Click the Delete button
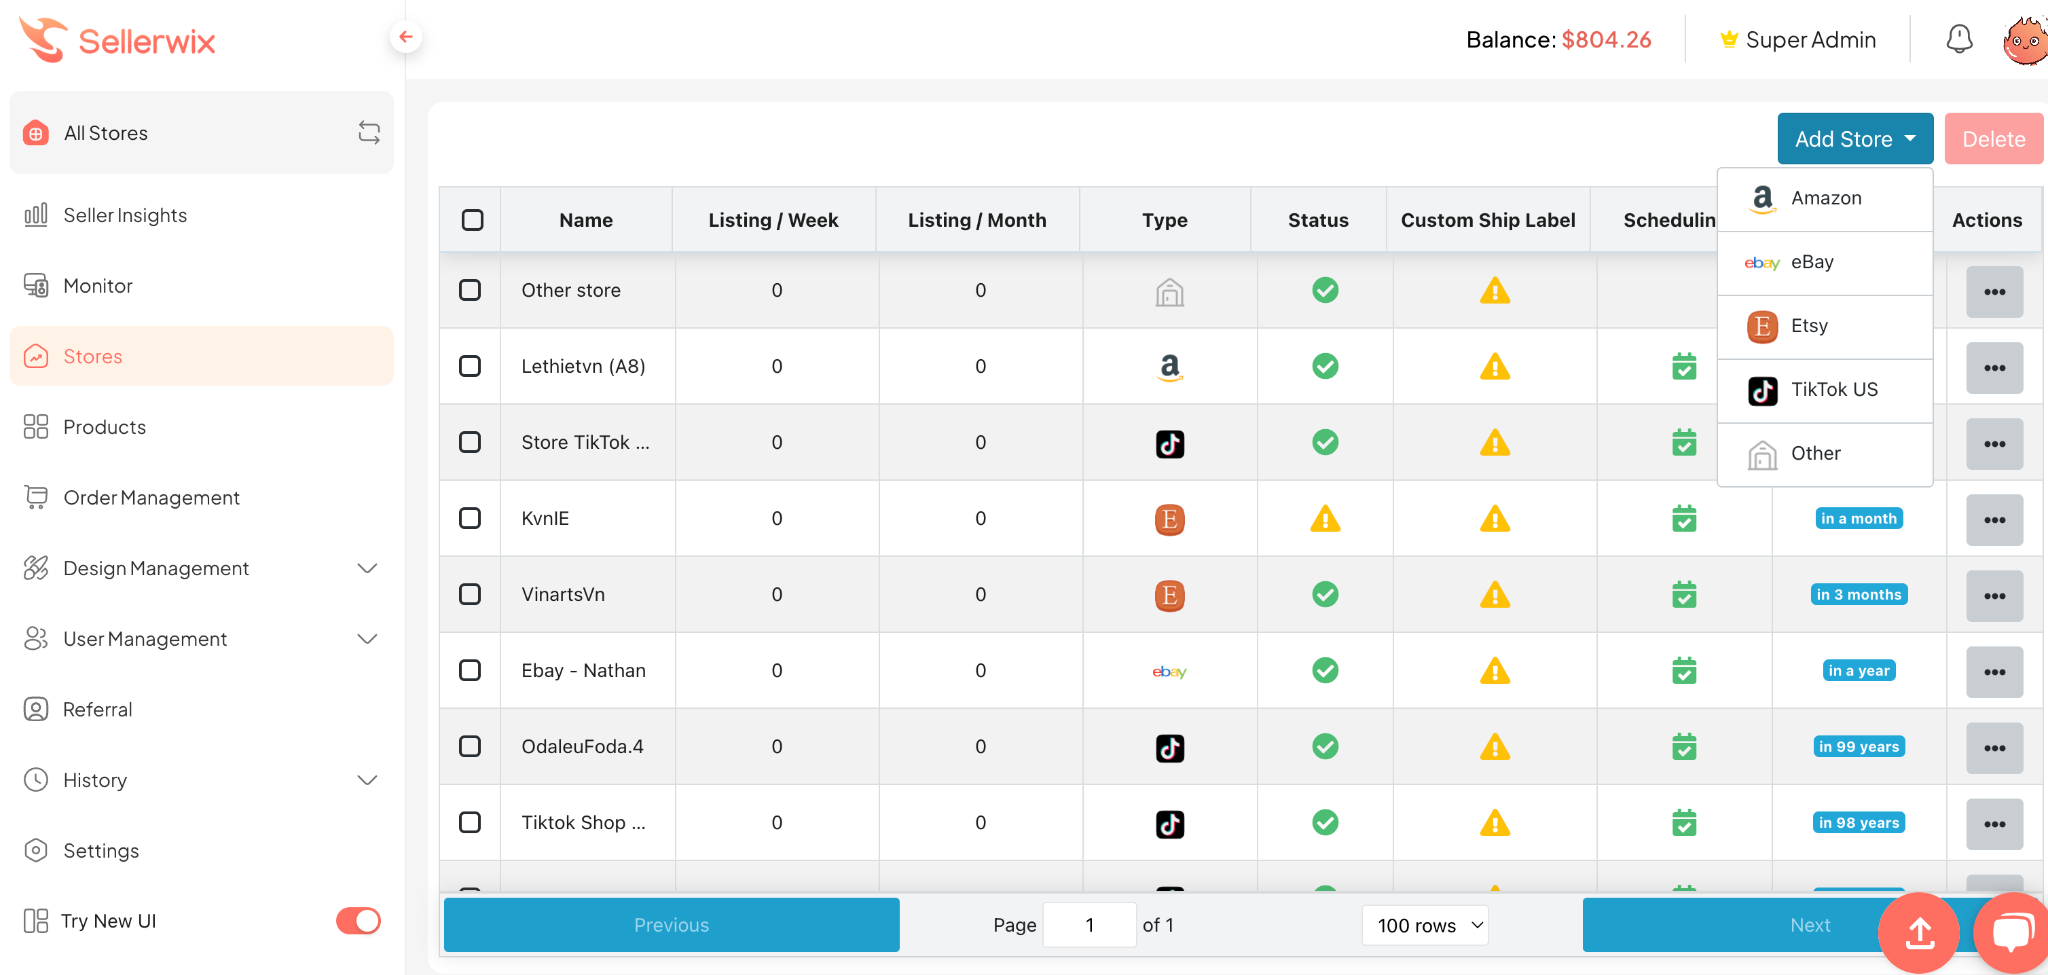Screen dimensions: 2048x975 [x=1993, y=139]
